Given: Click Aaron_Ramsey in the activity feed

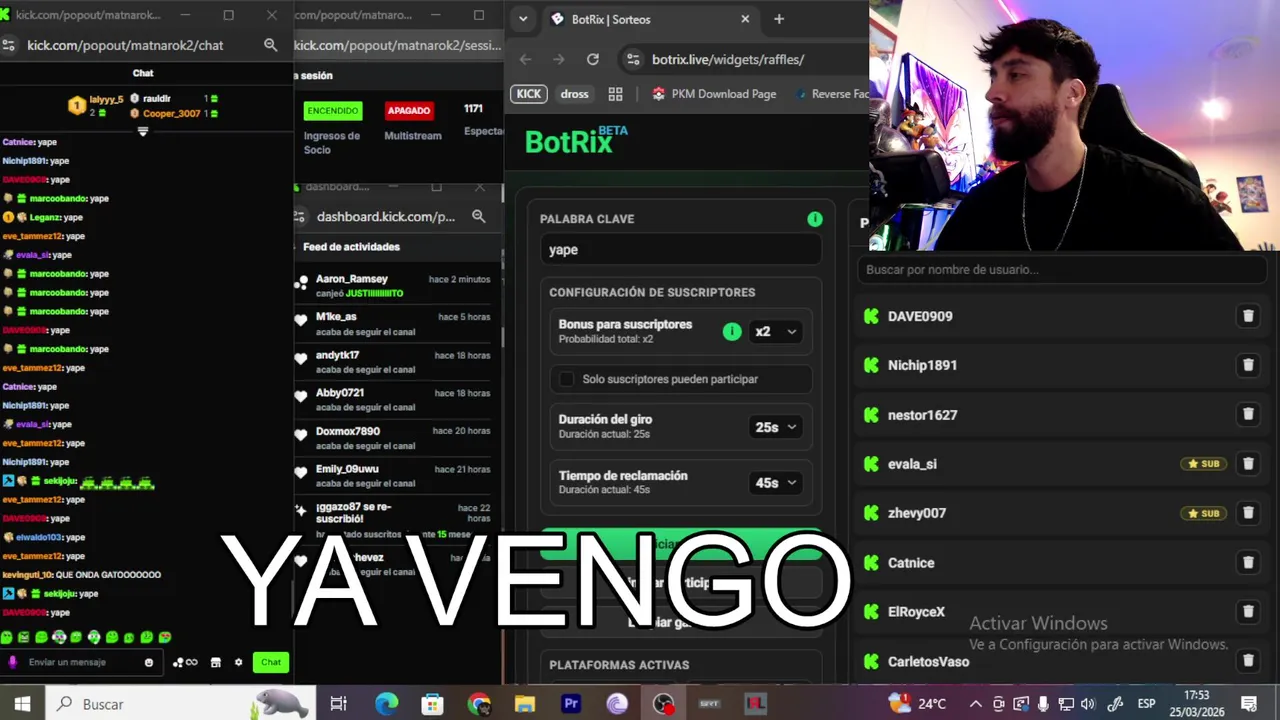Looking at the screenshot, I should pos(351,279).
